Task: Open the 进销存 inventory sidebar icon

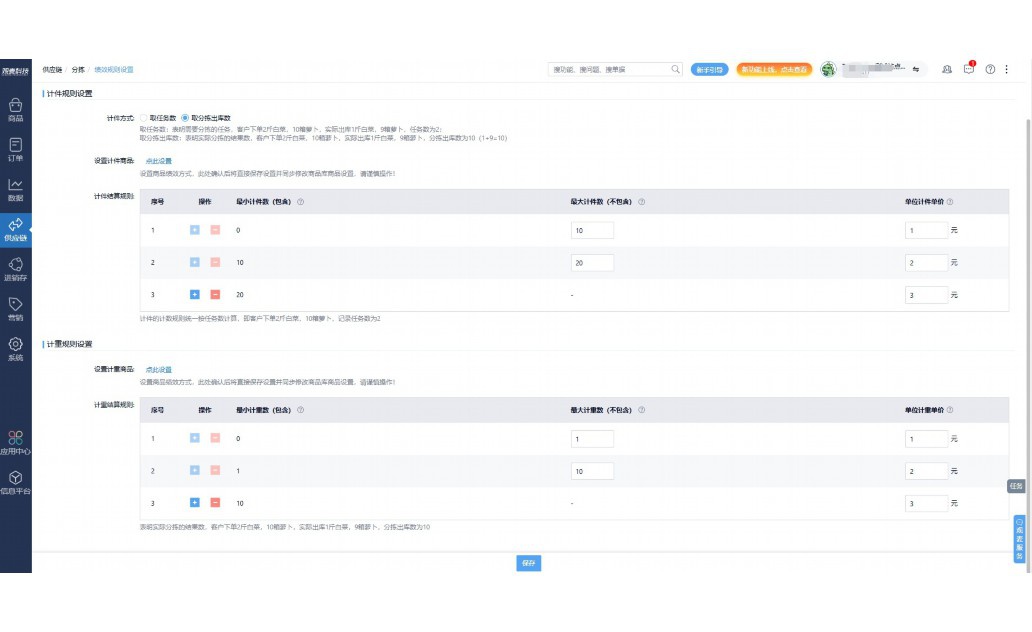Action: tap(15, 268)
